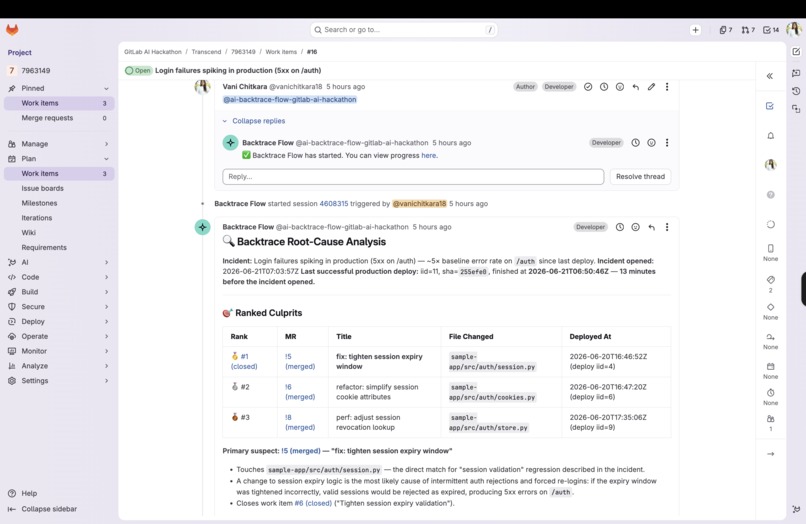The width and height of the screenshot is (806, 524).
Task: Open Issue boards in sidebar
Action: coord(59,189)
